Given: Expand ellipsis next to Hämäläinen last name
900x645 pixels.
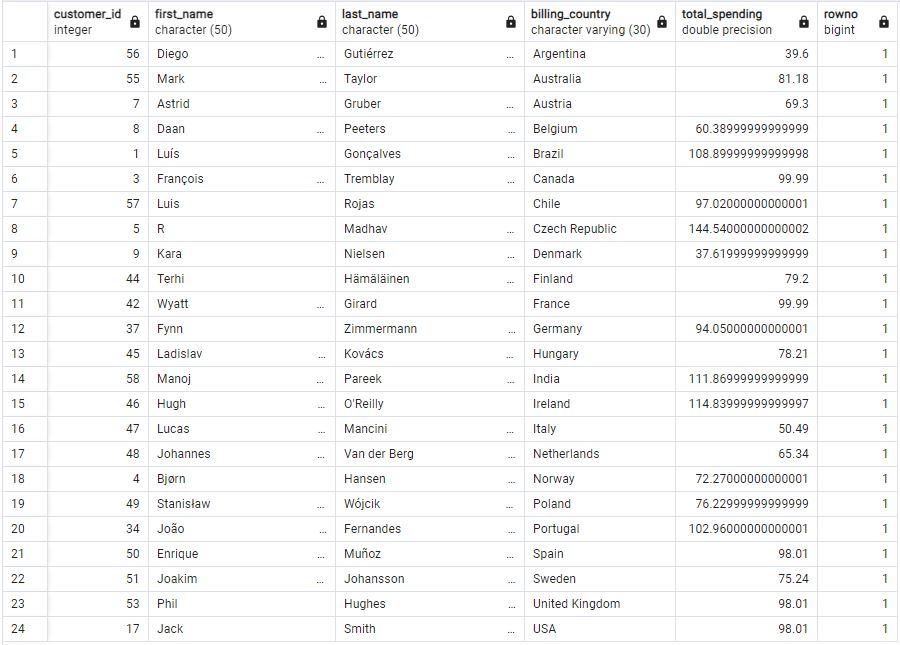Looking at the screenshot, I should (x=511, y=281).
